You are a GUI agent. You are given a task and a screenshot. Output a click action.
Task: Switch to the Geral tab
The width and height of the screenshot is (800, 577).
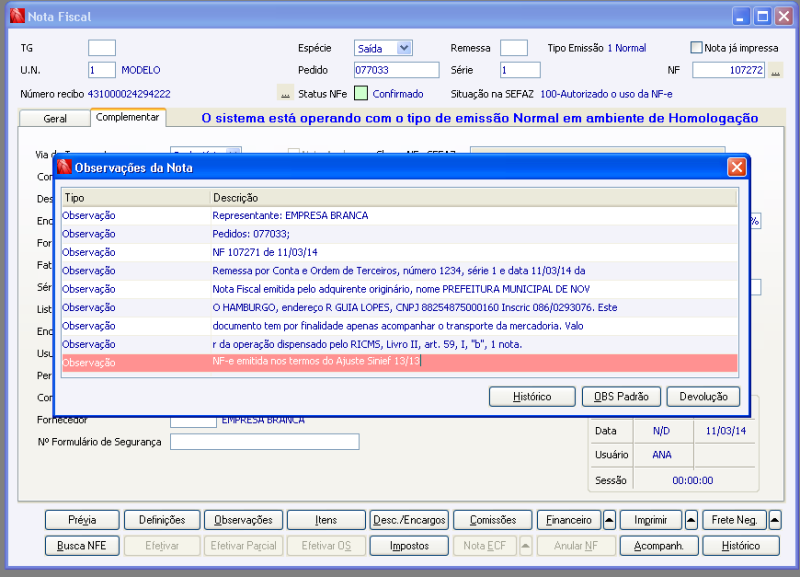pos(55,118)
